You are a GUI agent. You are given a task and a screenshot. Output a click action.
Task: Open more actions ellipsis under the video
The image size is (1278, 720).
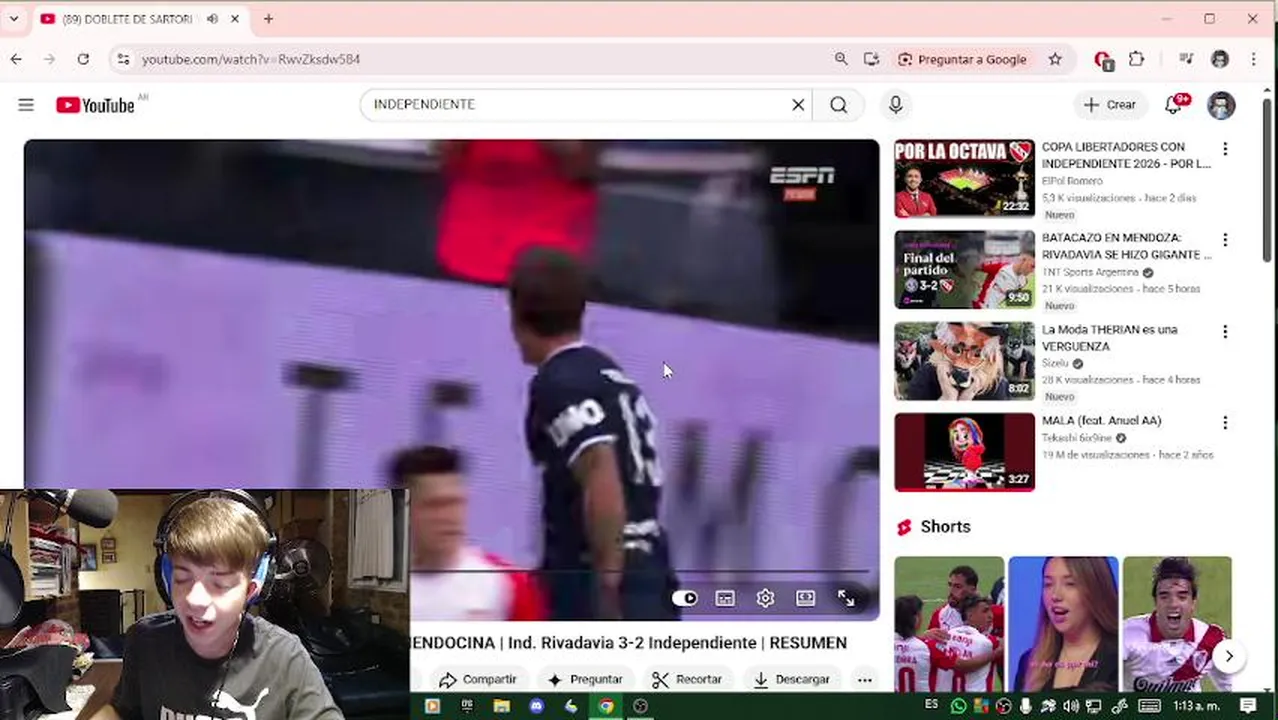(x=865, y=680)
